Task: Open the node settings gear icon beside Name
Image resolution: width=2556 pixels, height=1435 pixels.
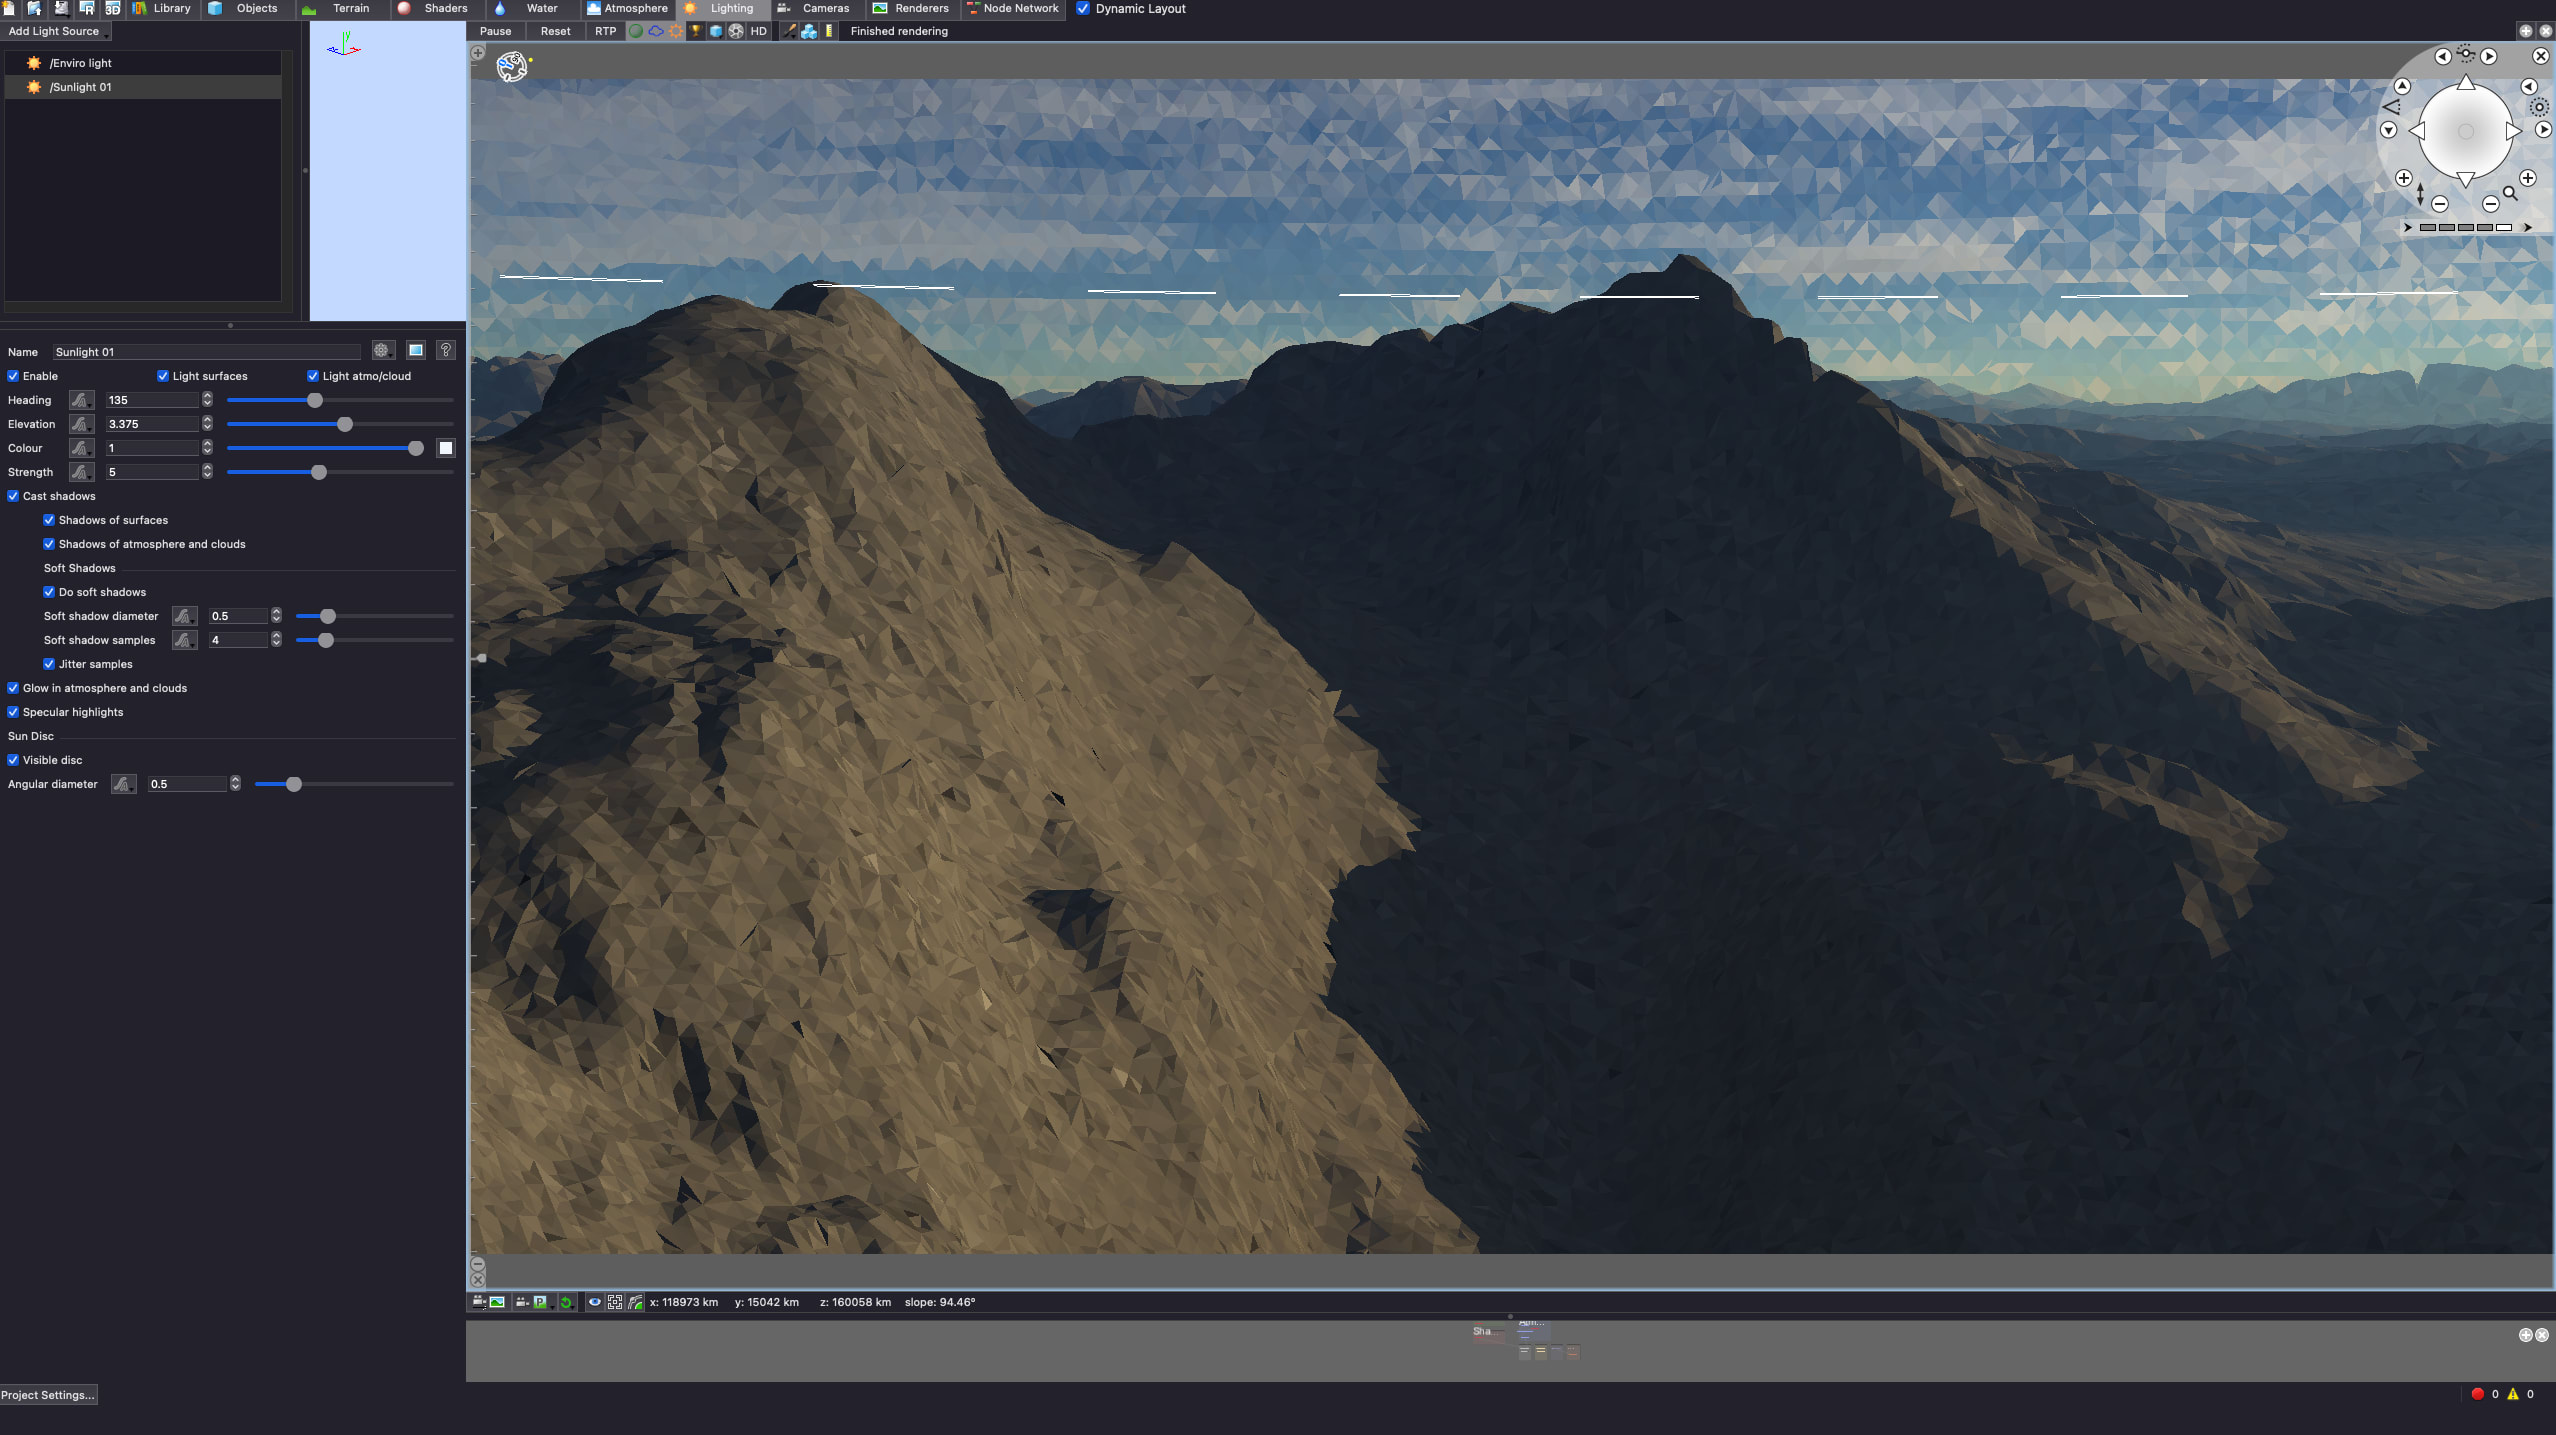Action: tap(381, 350)
